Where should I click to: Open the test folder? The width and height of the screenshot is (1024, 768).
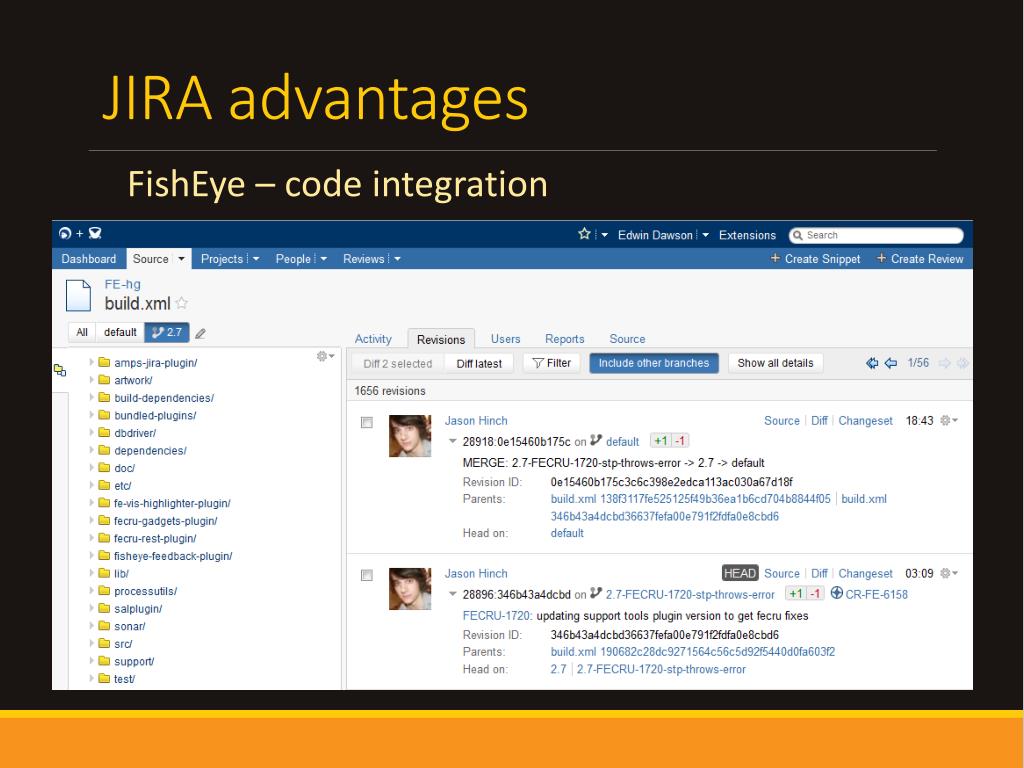point(124,679)
